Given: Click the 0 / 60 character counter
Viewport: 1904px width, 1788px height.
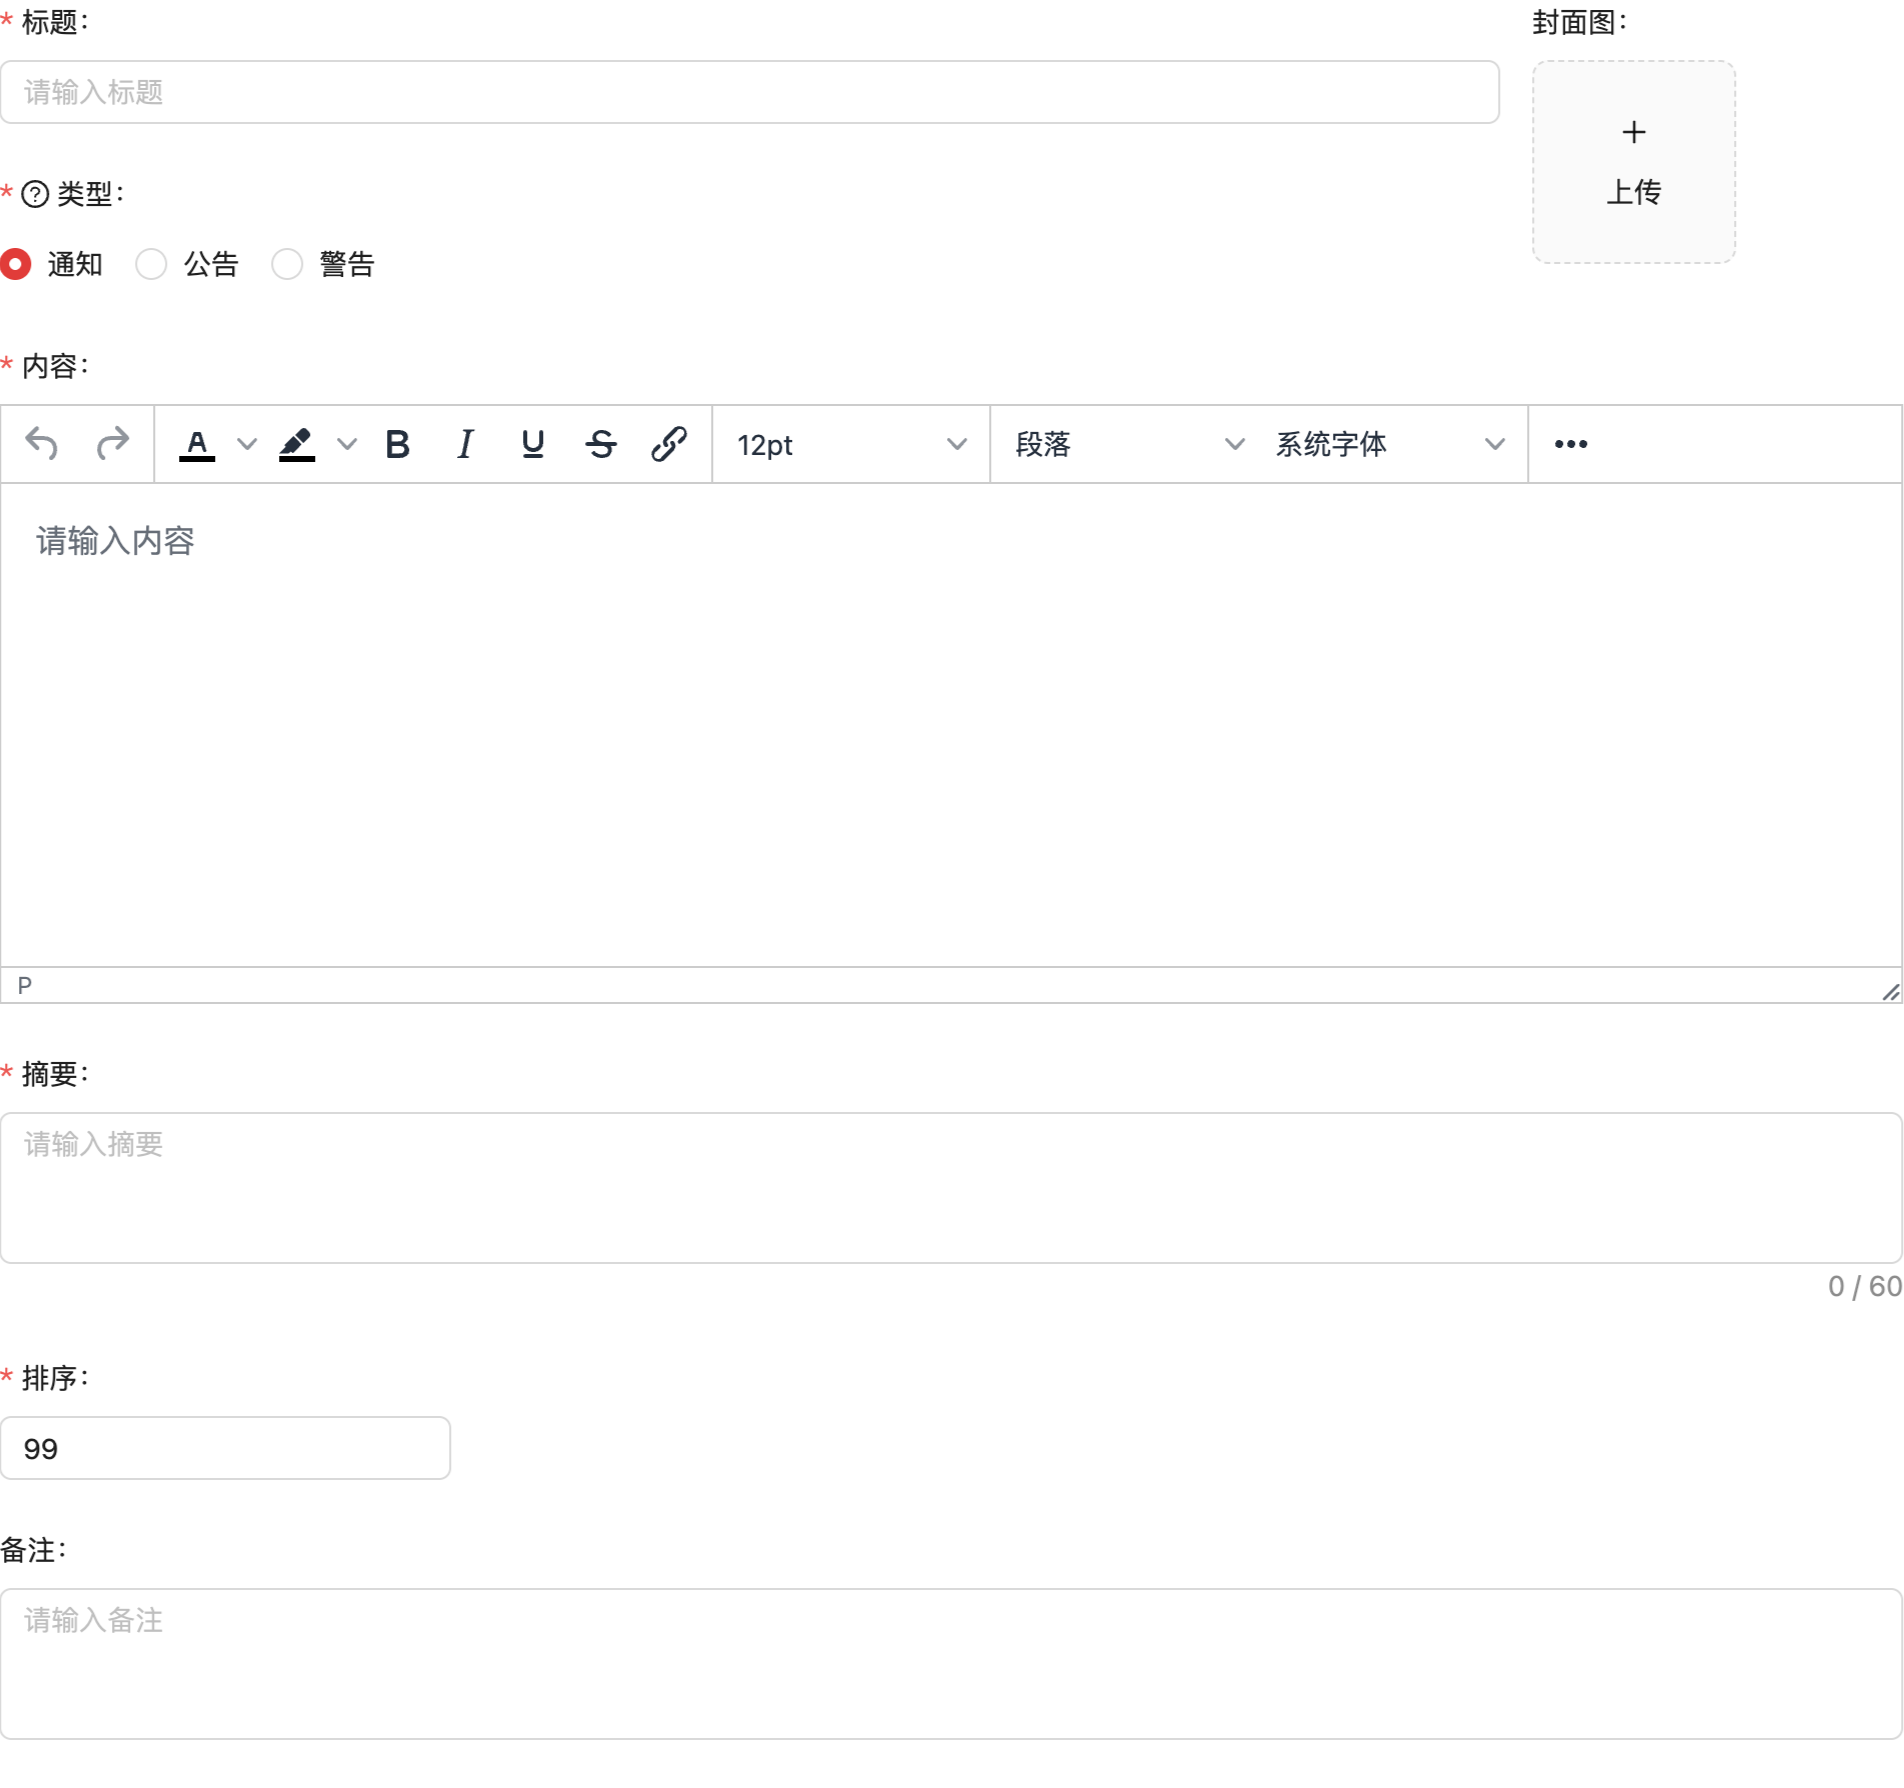Looking at the screenshot, I should point(1865,1286).
